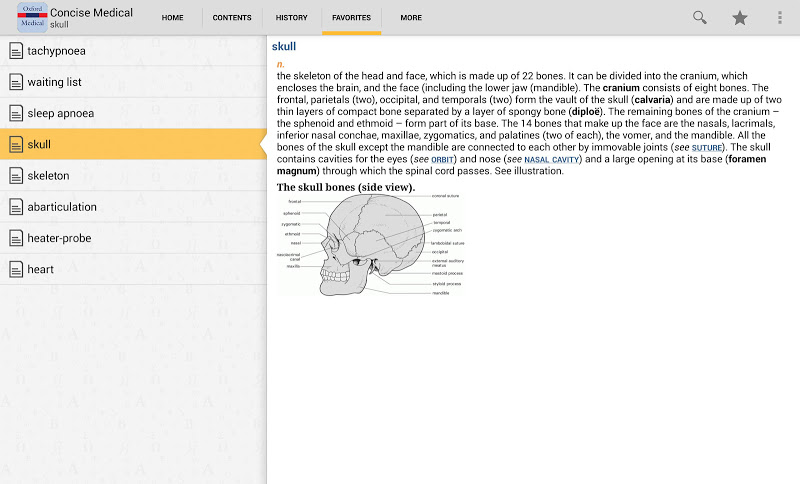The width and height of the screenshot is (800, 484).
Task: Click the illustration caption "The skull bones (side view)."
Action: click(x=346, y=187)
